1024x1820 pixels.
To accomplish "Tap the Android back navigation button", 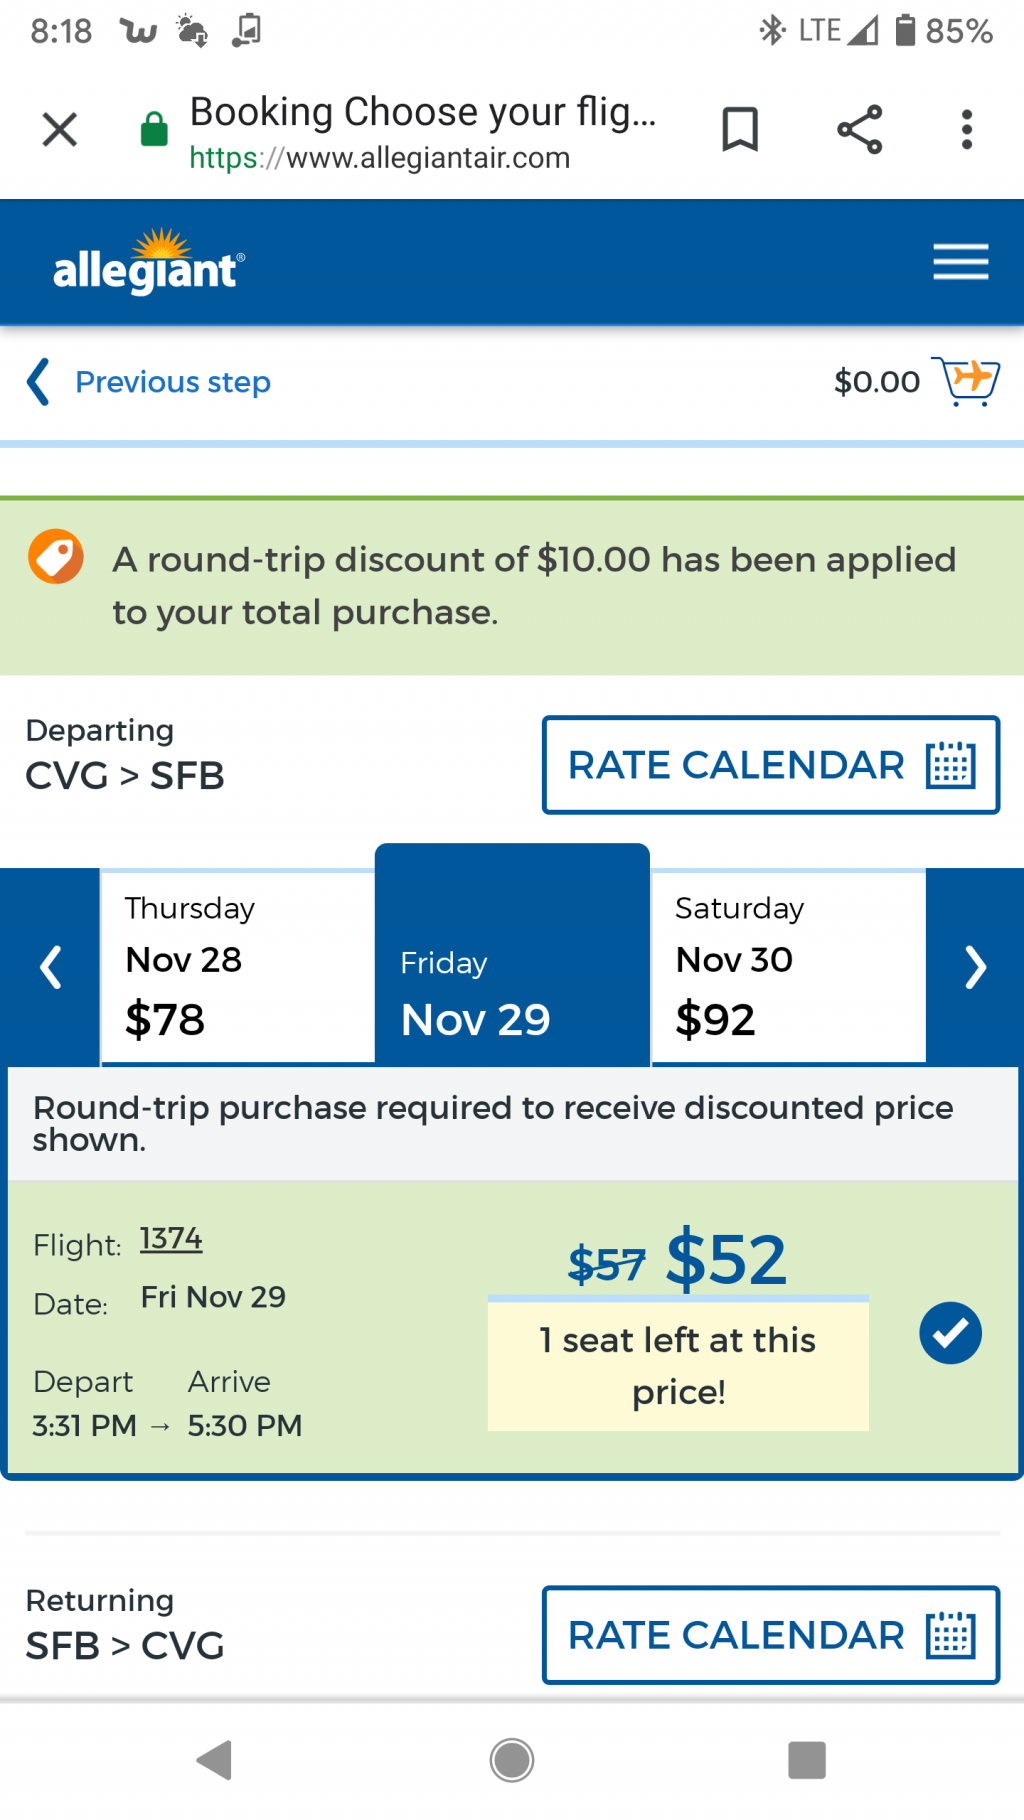I will point(215,1760).
